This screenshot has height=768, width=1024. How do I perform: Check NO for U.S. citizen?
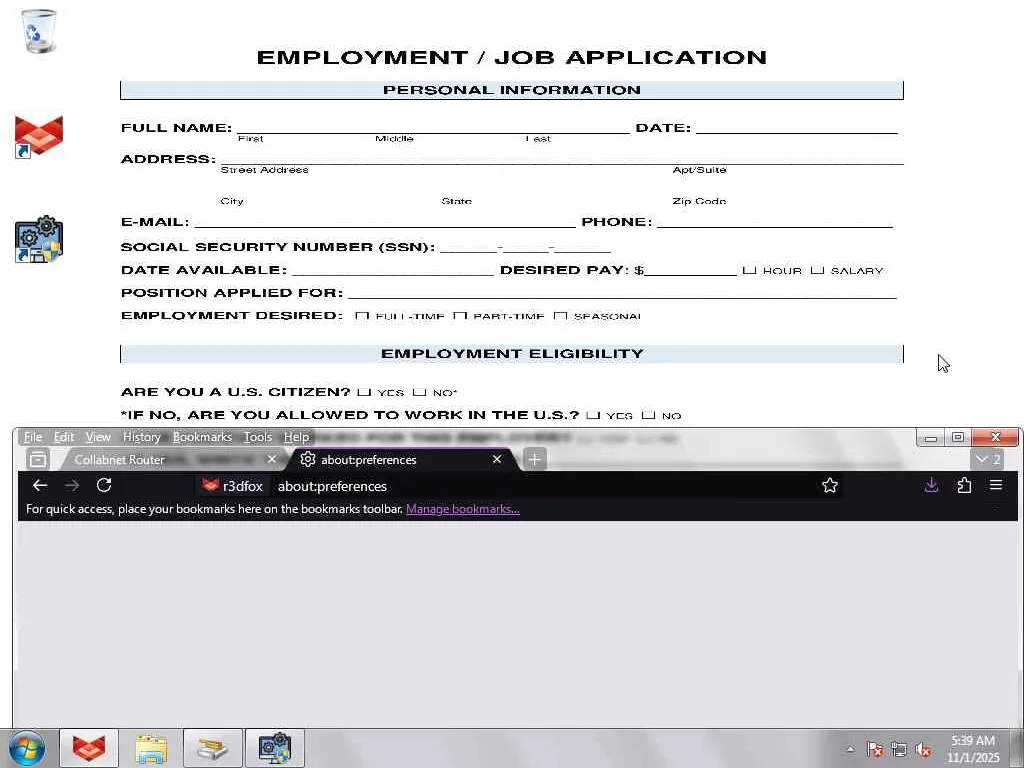tap(419, 392)
